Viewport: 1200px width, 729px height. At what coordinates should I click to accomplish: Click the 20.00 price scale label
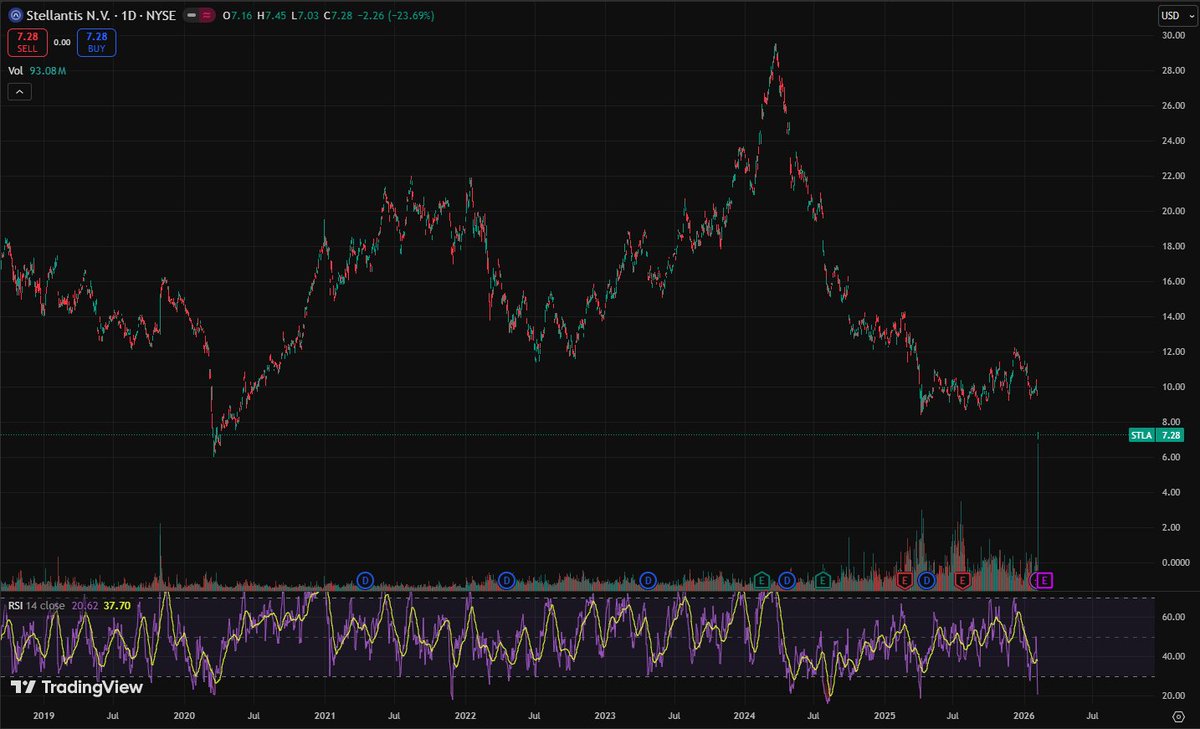click(1173, 211)
